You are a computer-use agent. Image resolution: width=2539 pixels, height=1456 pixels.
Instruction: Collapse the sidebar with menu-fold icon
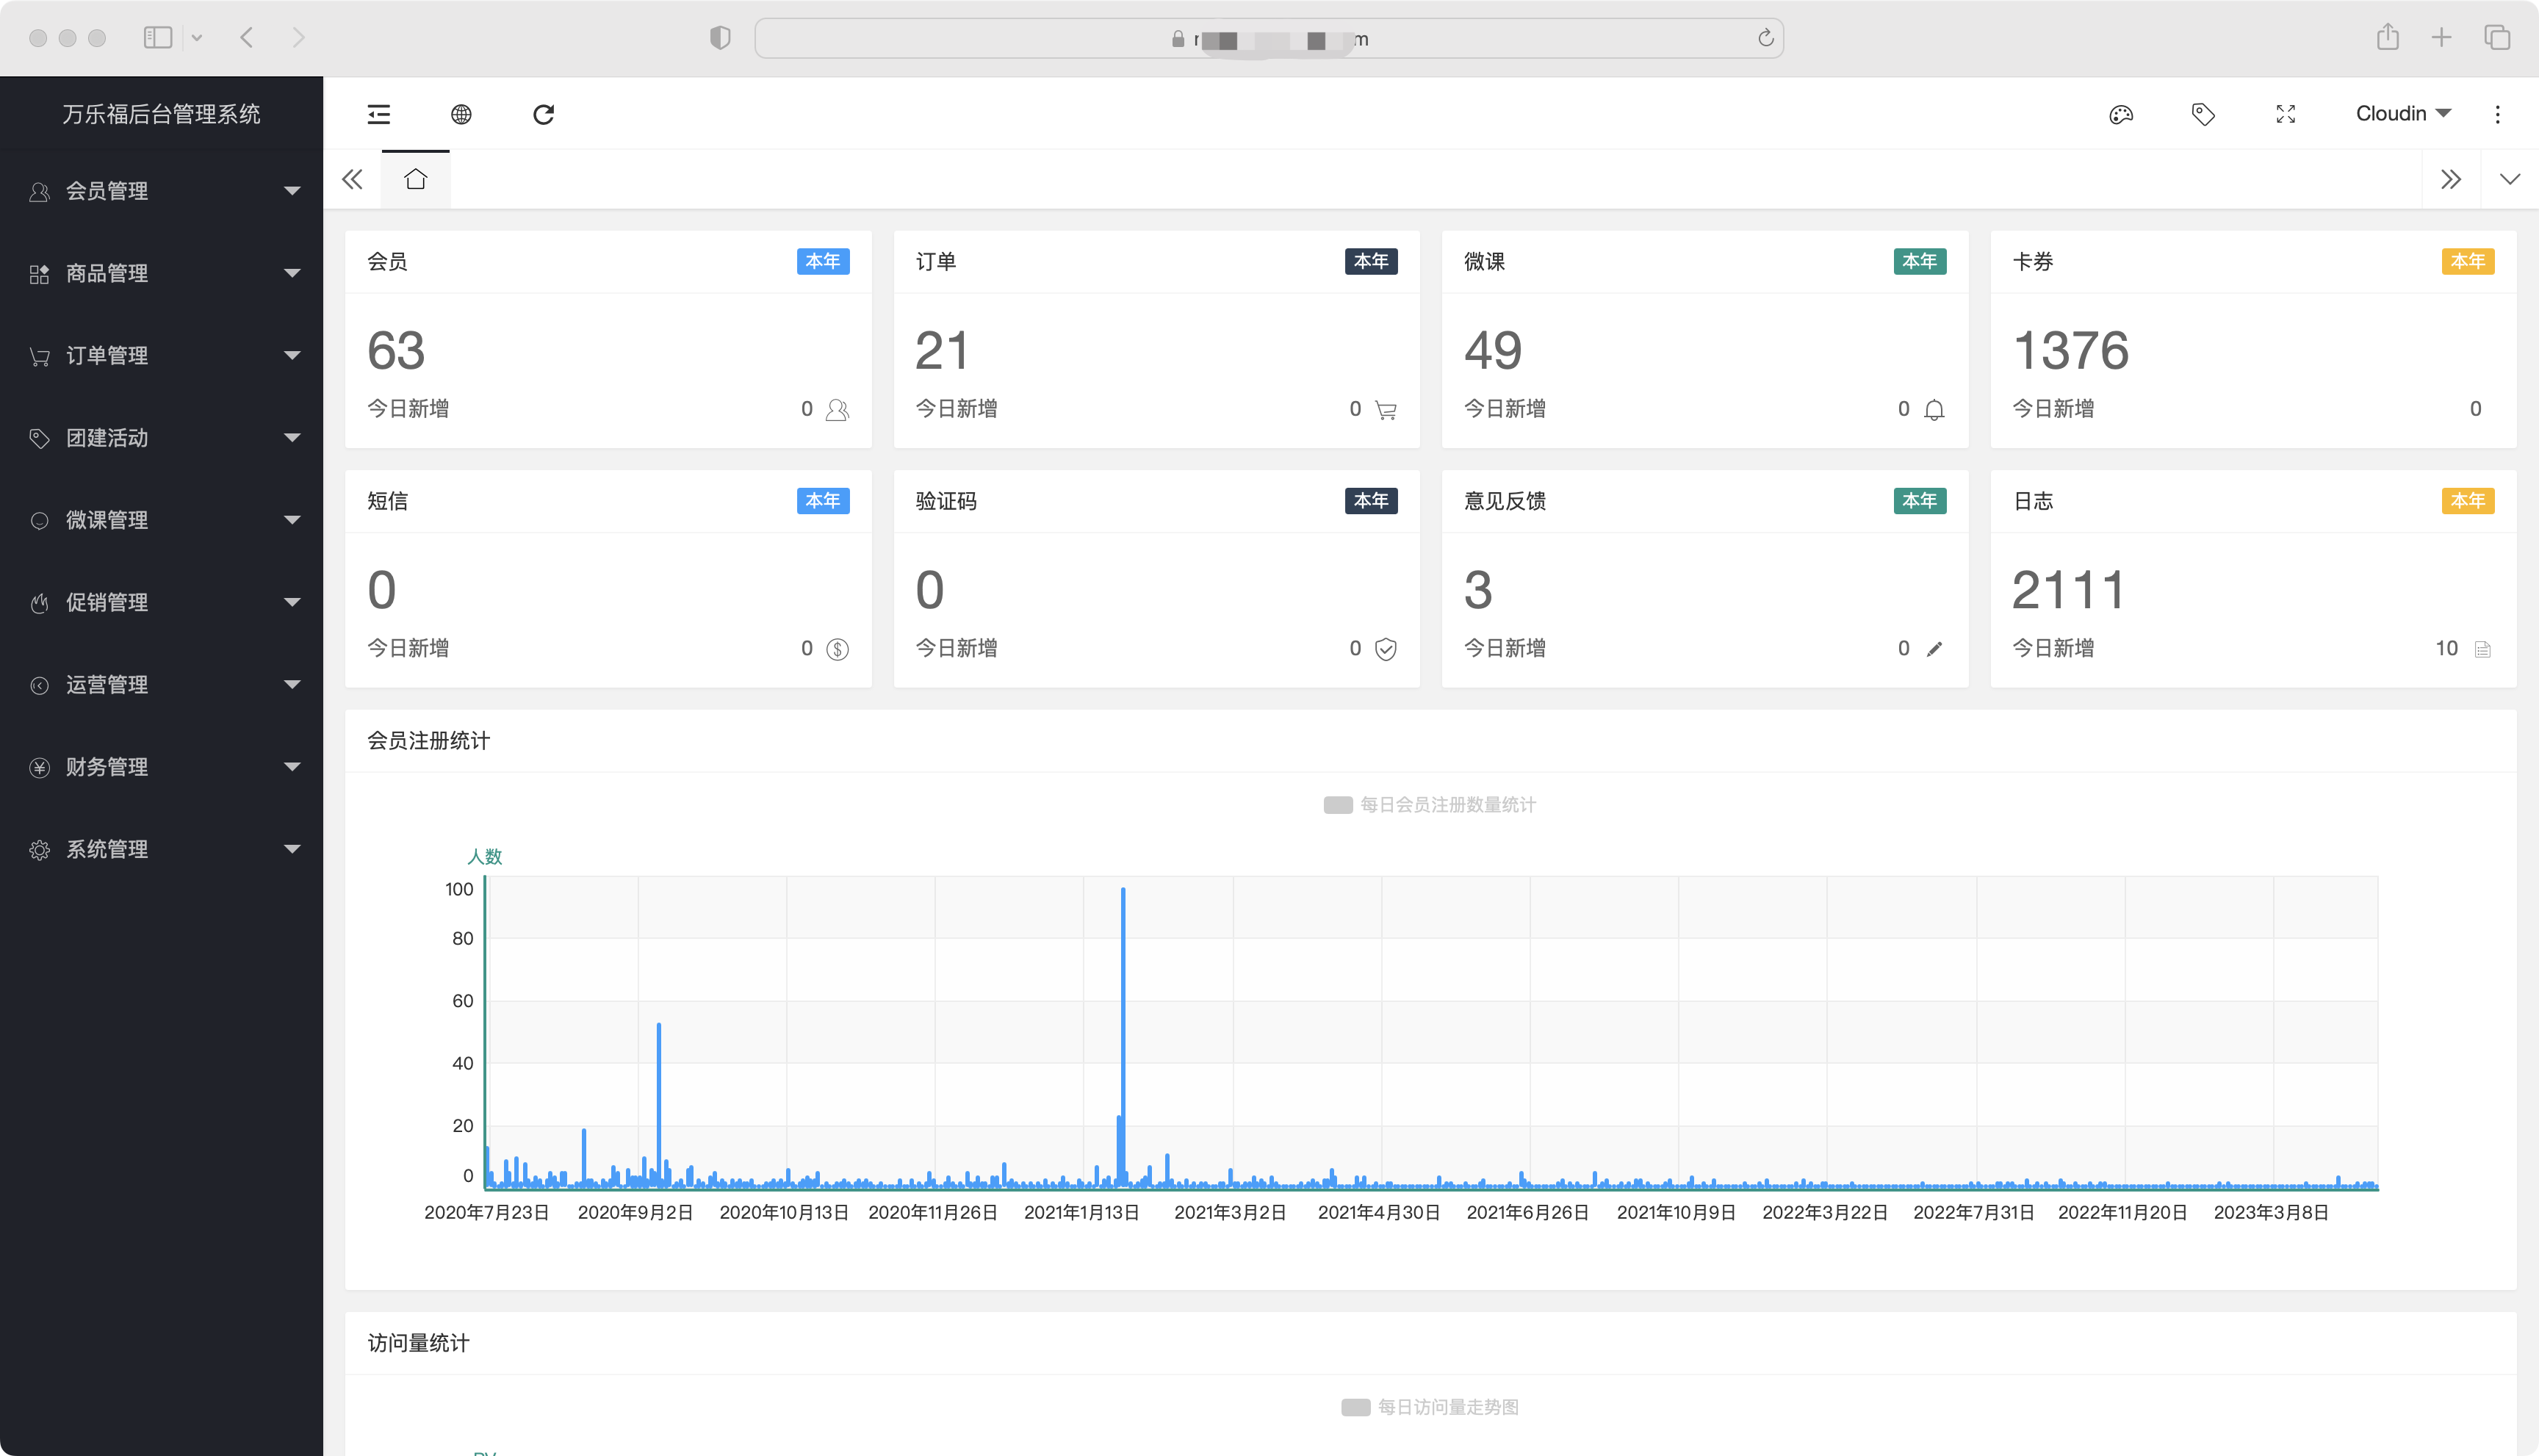379,114
